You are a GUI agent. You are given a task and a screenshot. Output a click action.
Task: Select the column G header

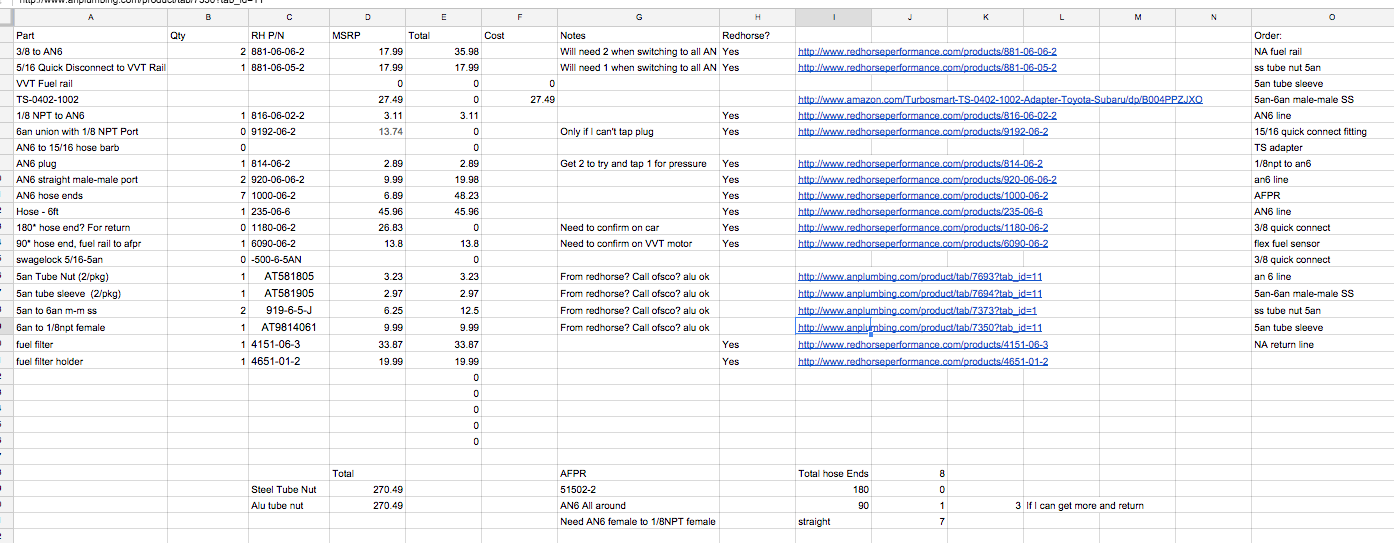[x=638, y=17]
